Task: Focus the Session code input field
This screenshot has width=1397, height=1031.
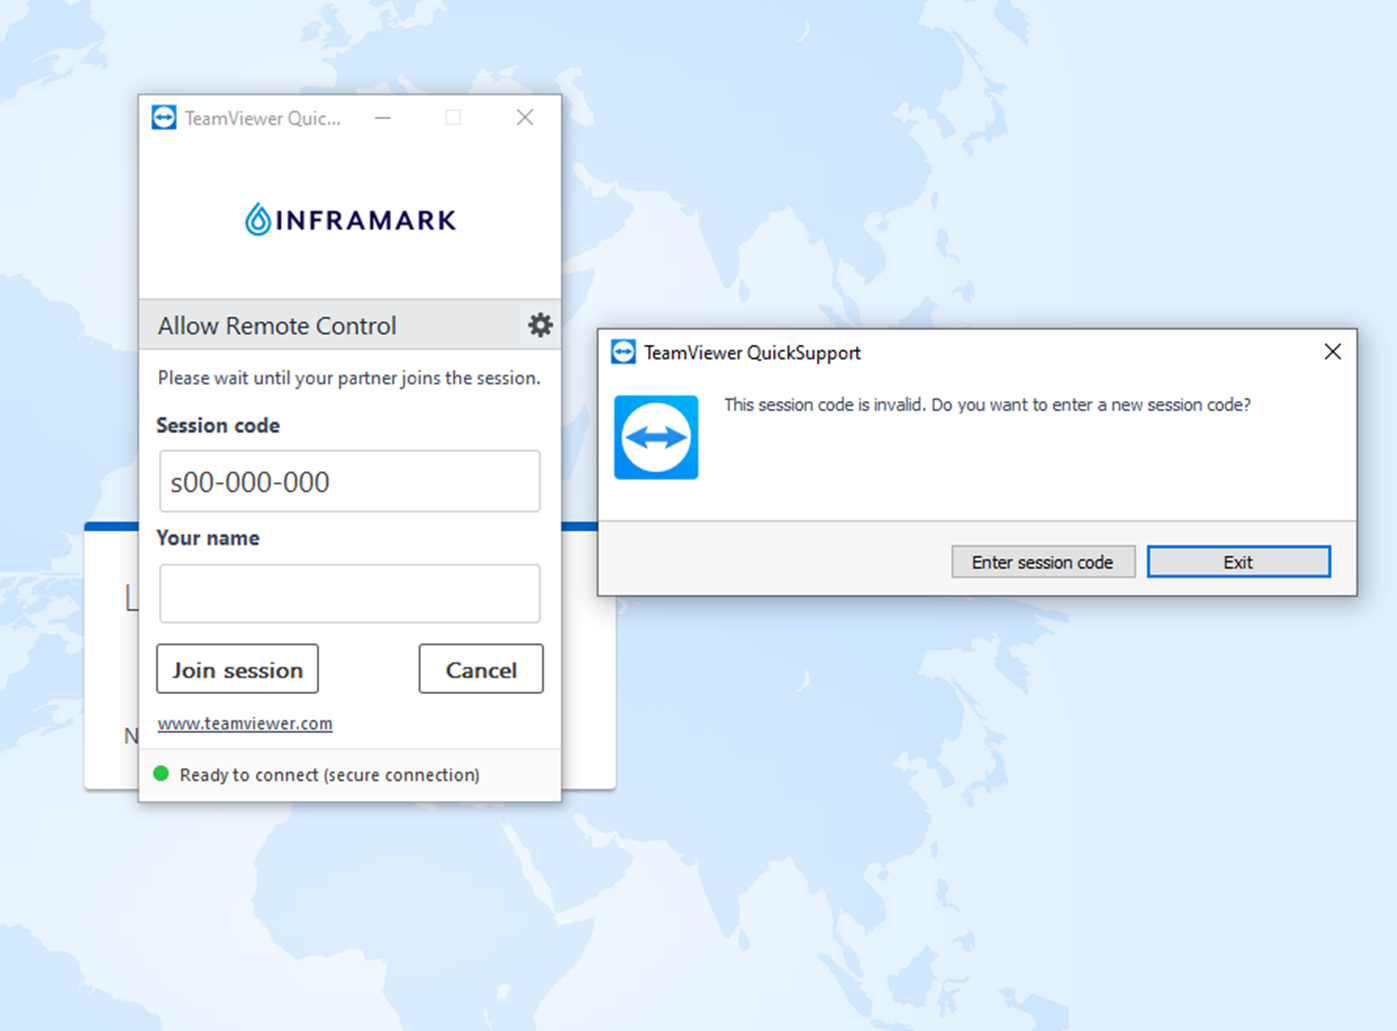Action: coord(350,481)
